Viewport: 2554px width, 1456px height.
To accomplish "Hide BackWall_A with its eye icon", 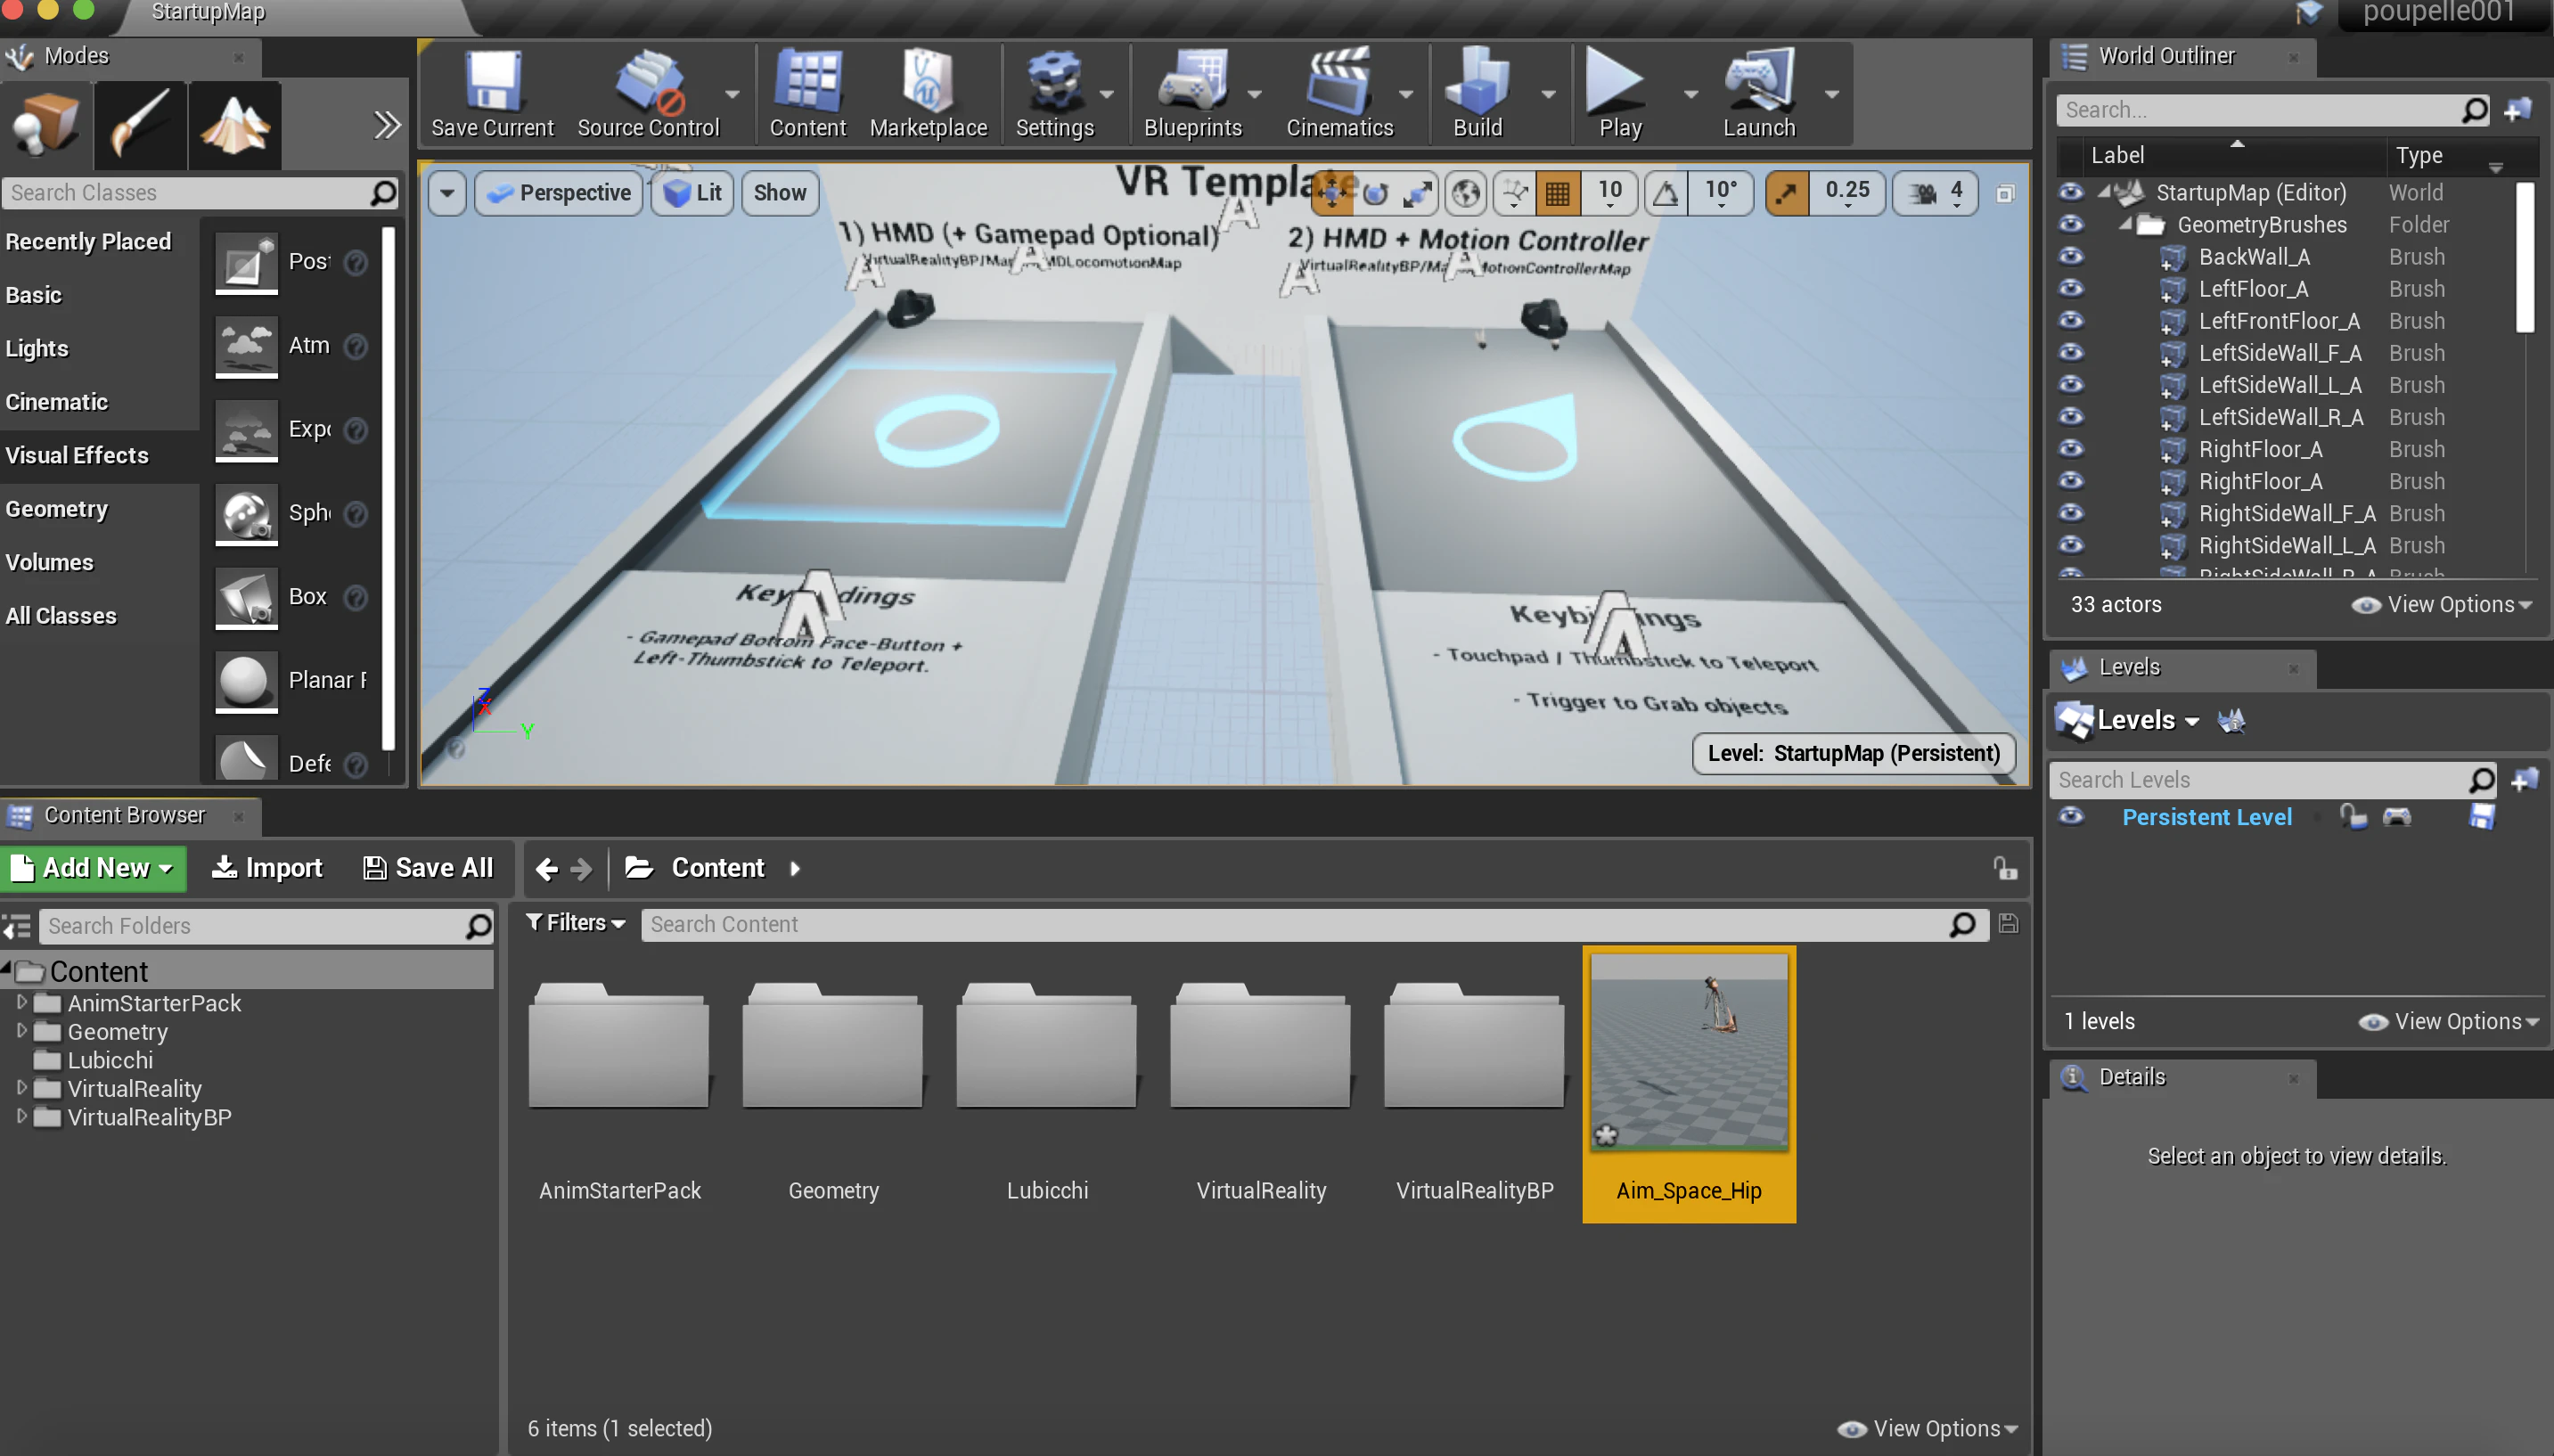I will 2071,257.
